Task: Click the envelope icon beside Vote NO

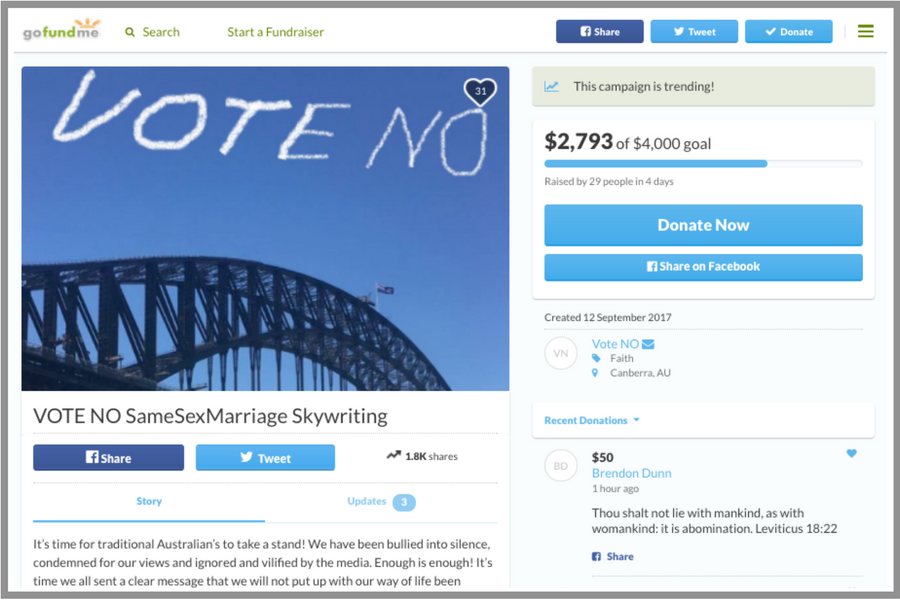Action: point(648,344)
